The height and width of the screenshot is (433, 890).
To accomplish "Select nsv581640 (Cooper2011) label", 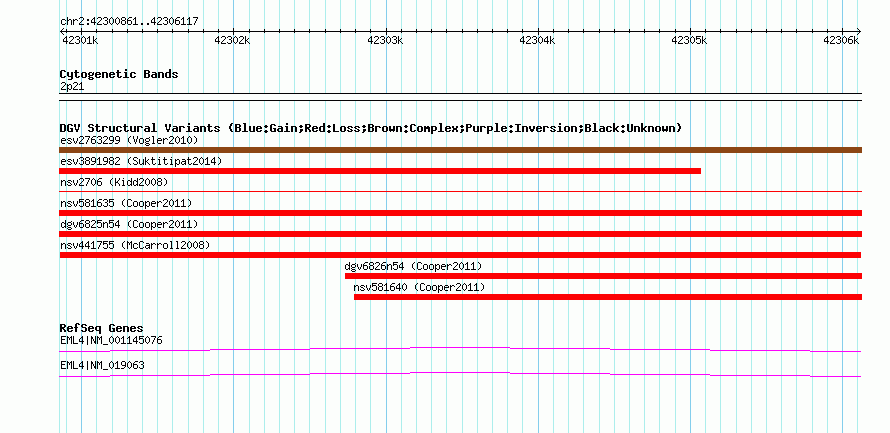I will click(x=419, y=287).
